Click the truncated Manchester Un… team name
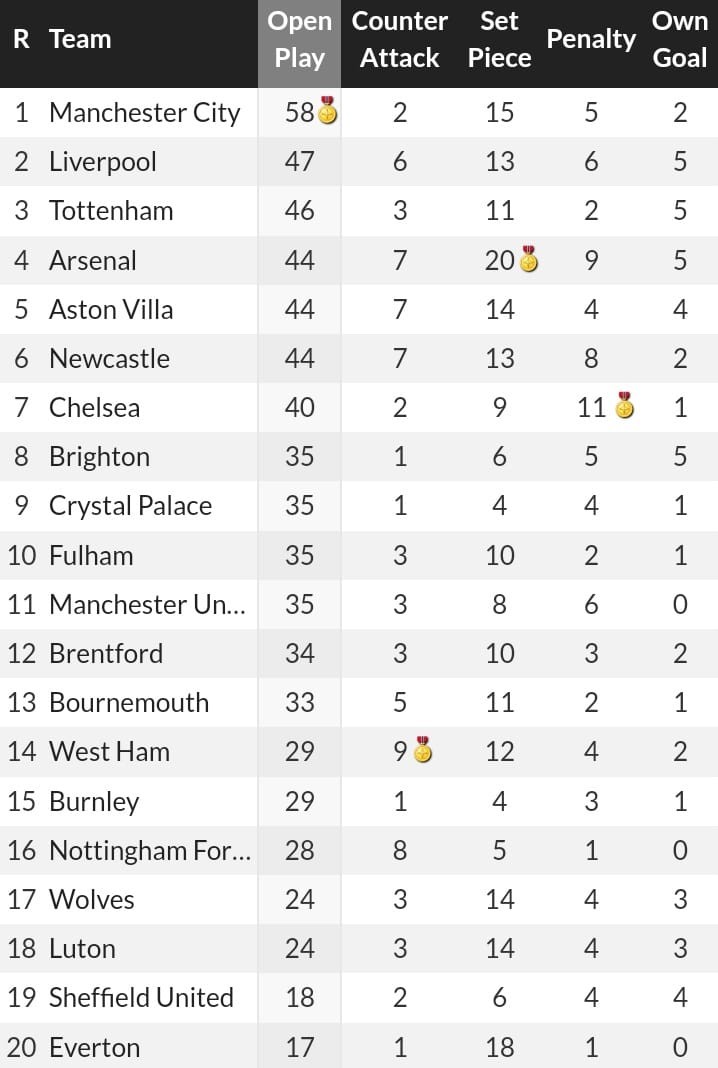Viewport: 718px width, 1068px height. click(x=146, y=604)
